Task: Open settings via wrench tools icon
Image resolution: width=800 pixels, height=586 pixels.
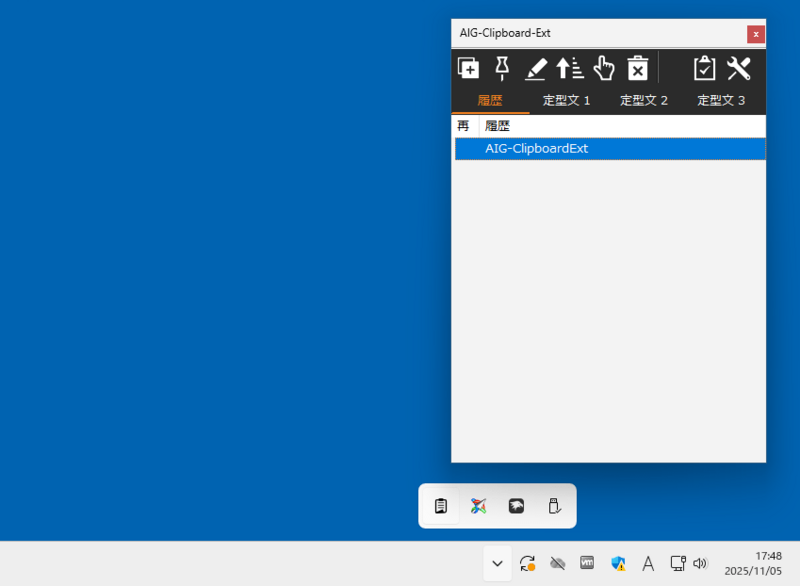Action: [x=739, y=68]
